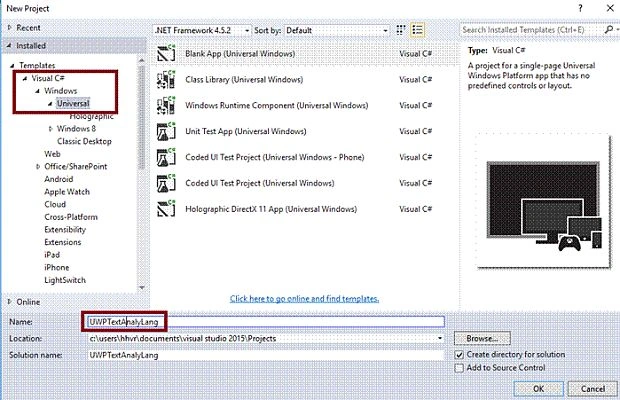Select the iPad category

point(52,255)
